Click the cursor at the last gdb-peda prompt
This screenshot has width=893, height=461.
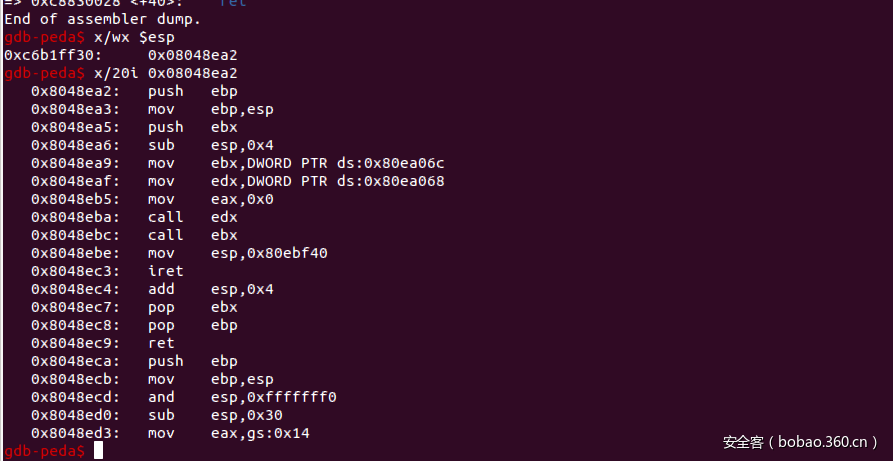pyautogui.click(x=98, y=451)
